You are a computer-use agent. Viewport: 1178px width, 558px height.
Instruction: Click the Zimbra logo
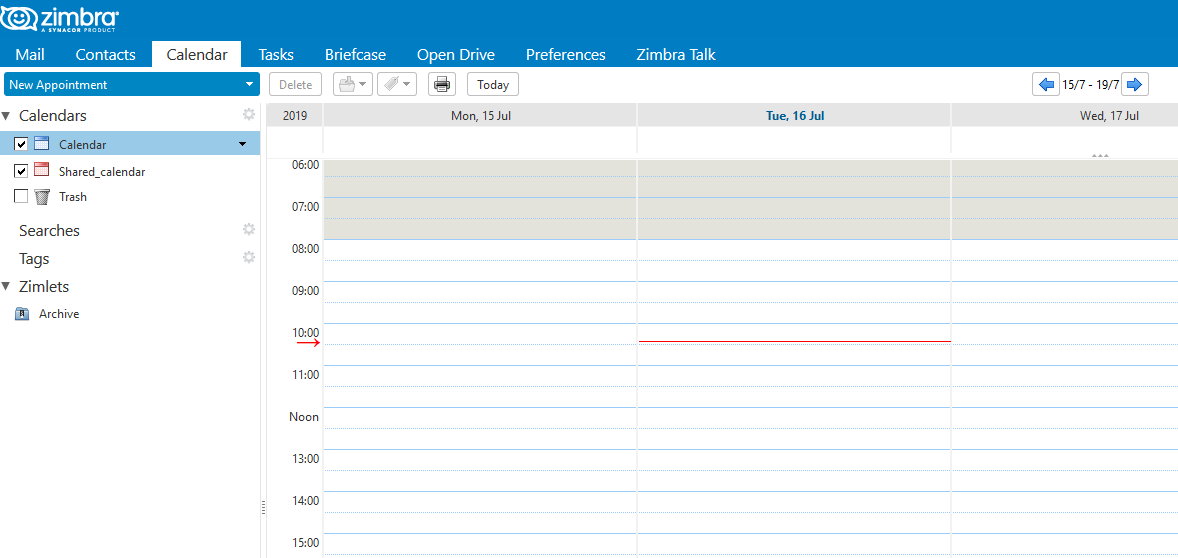pyautogui.click(x=59, y=20)
